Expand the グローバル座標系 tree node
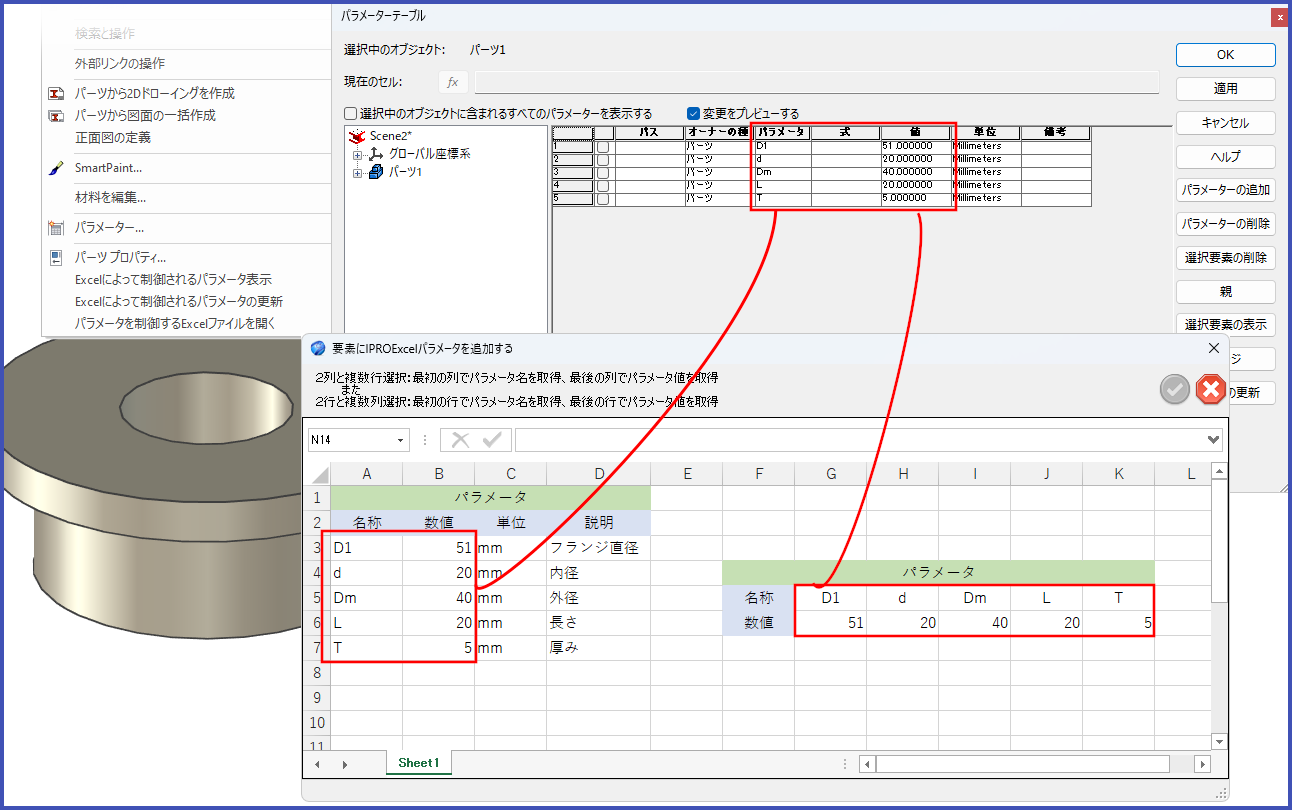Image resolution: width=1292 pixels, height=810 pixels. click(x=357, y=155)
